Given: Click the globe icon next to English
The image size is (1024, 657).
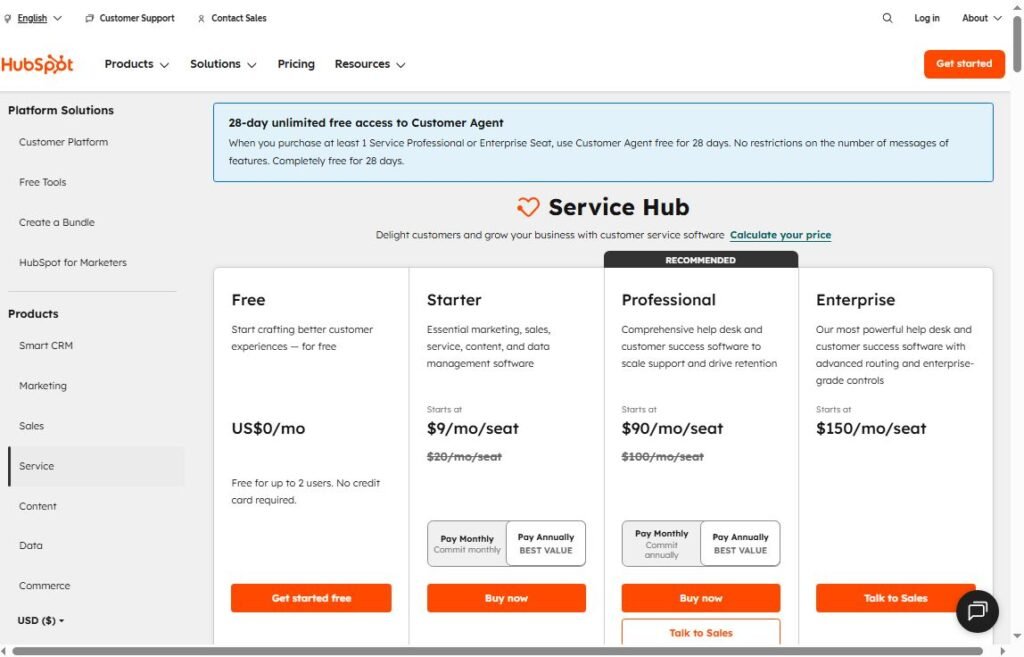Looking at the screenshot, I should 8,17.
